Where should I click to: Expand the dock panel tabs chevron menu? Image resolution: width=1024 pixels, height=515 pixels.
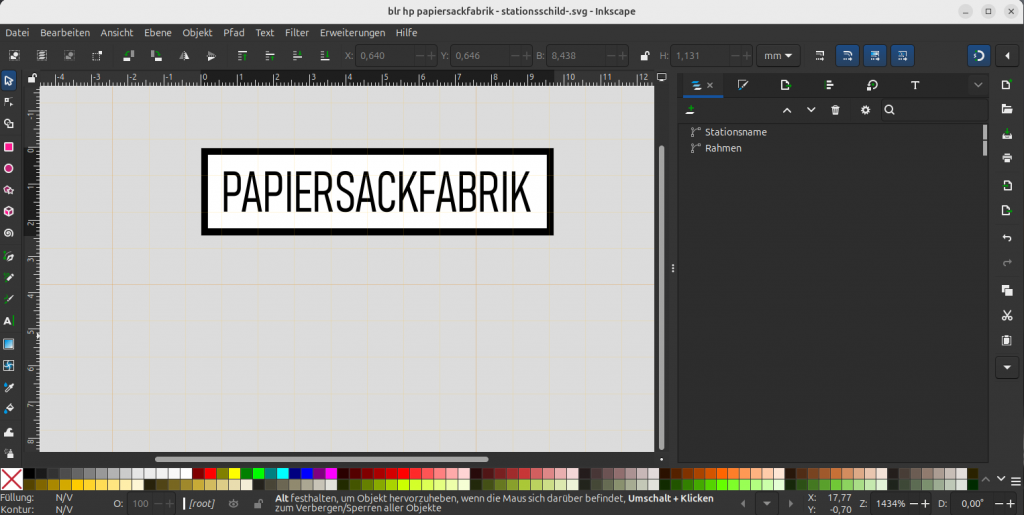click(x=978, y=86)
